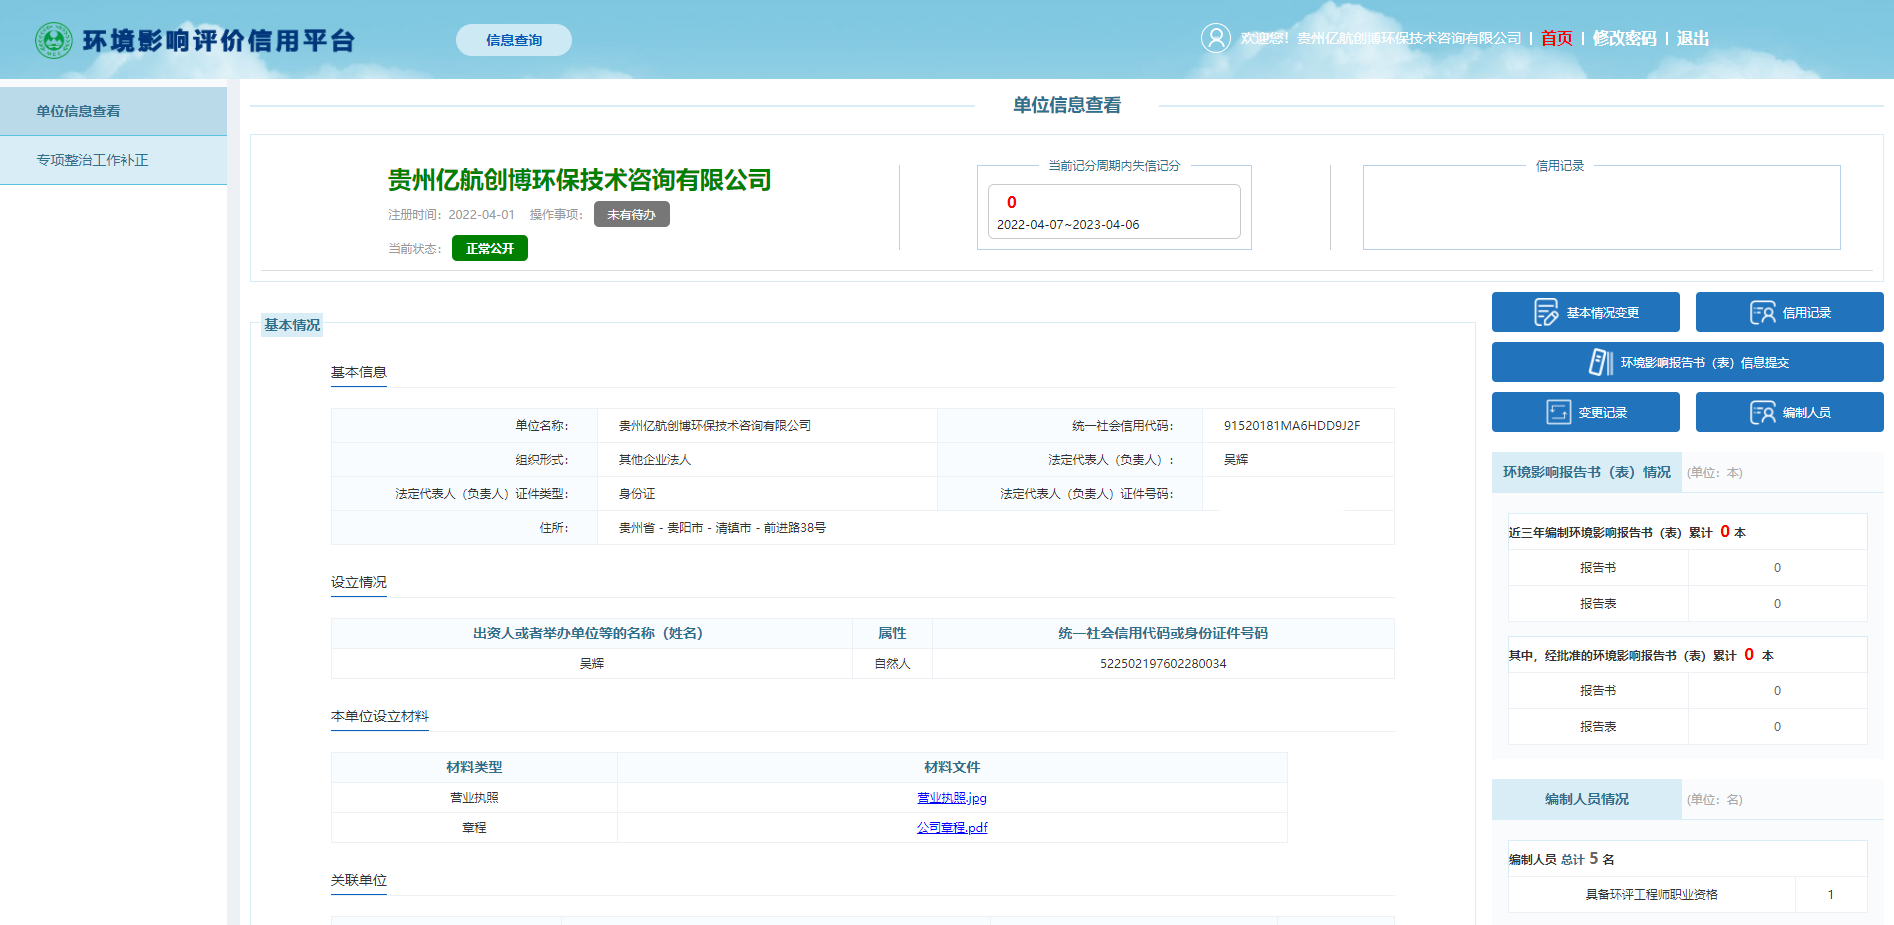The width and height of the screenshot is (1894, 925).
Task: Click the 变更记录 icon
Action: click(x=1558, y=412)
